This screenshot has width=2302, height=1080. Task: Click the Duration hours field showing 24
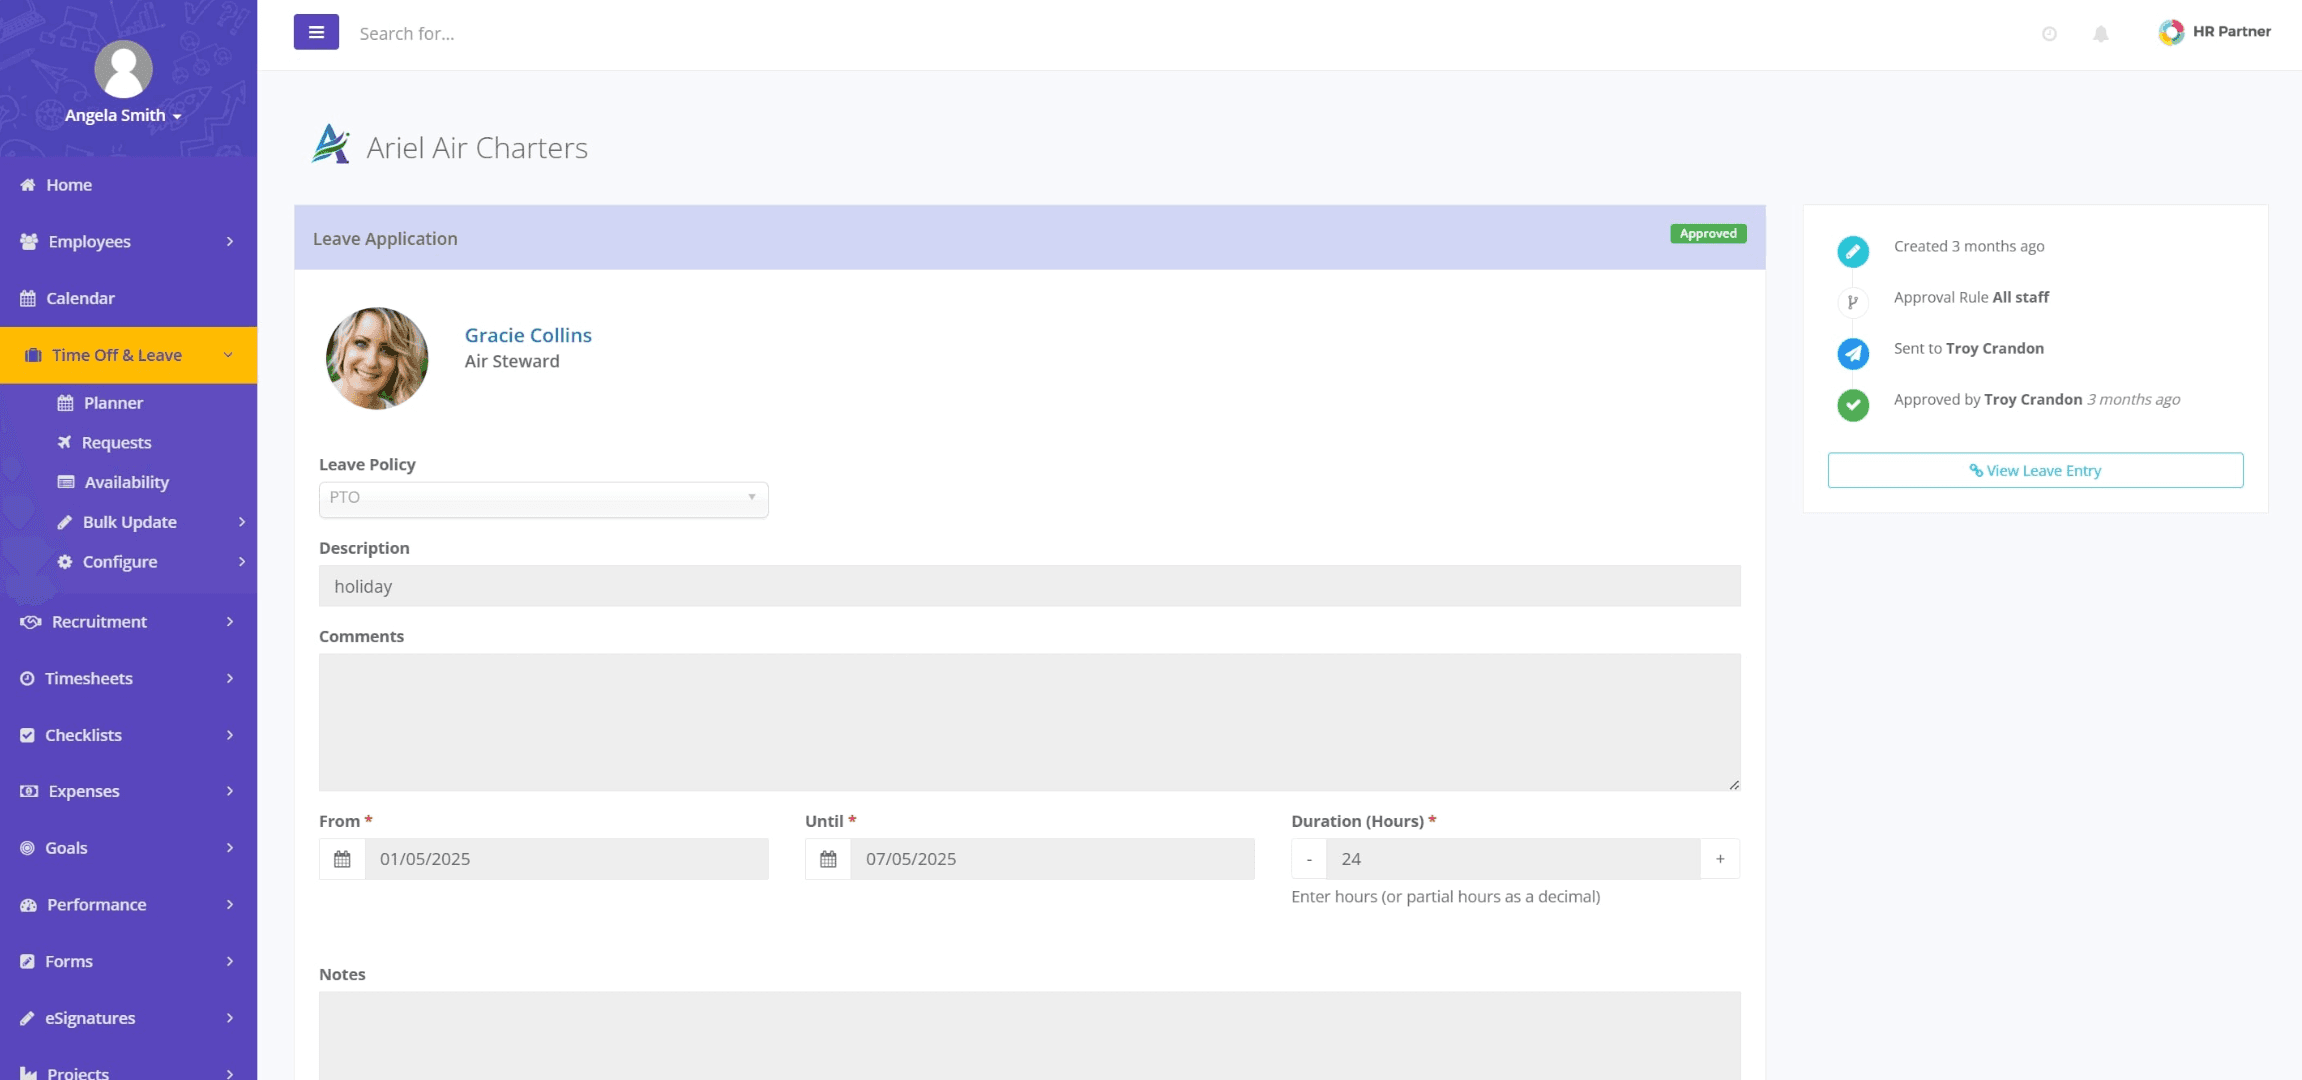[x=1513, y=859]
